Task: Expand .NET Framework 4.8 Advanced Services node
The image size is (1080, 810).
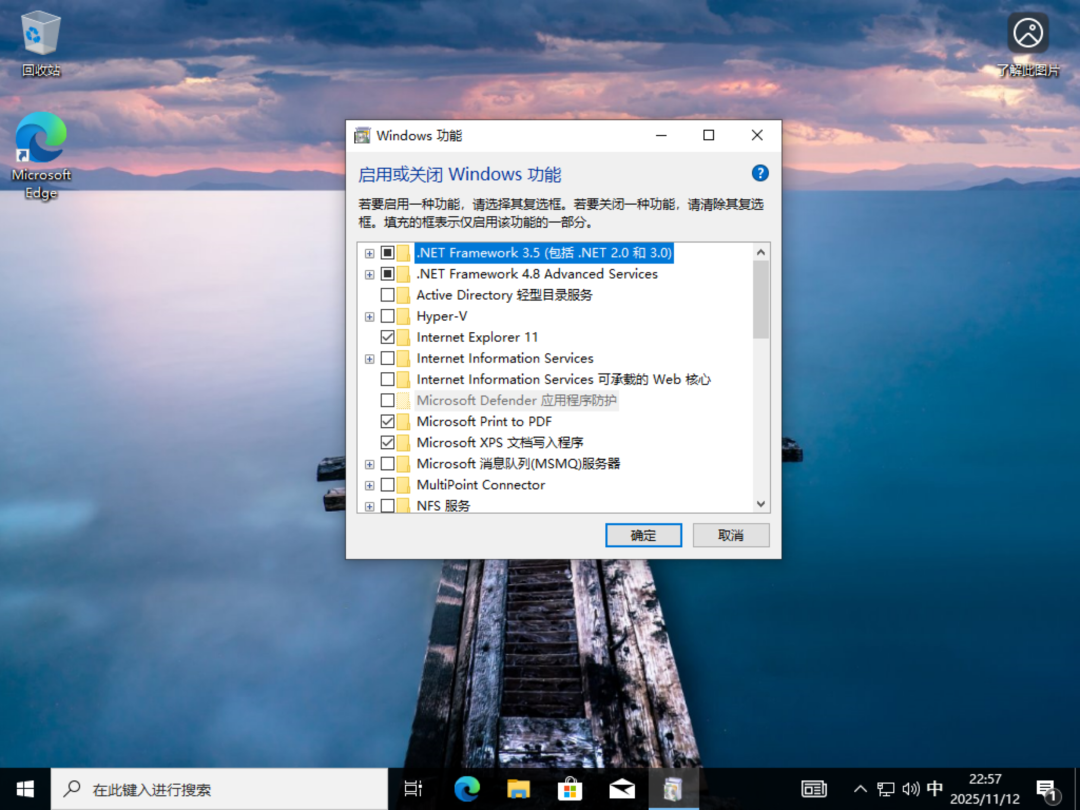Action: [x=370, y=275]
